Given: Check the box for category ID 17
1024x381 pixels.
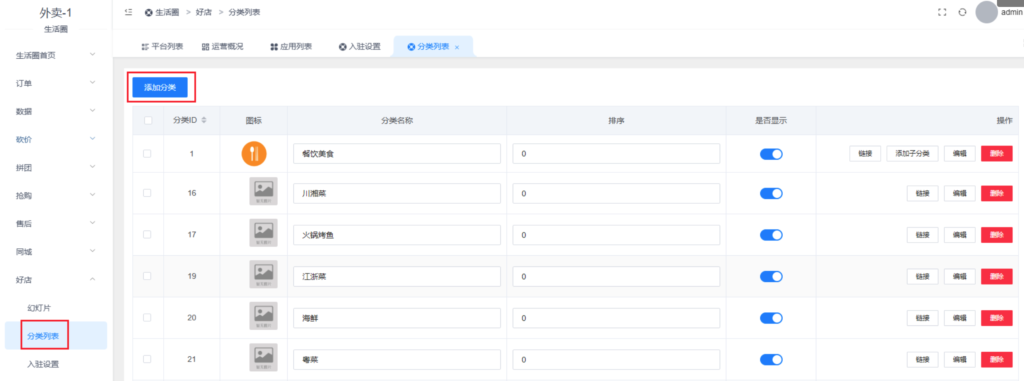Looking at the screenshot, I should tap(147, 234).
